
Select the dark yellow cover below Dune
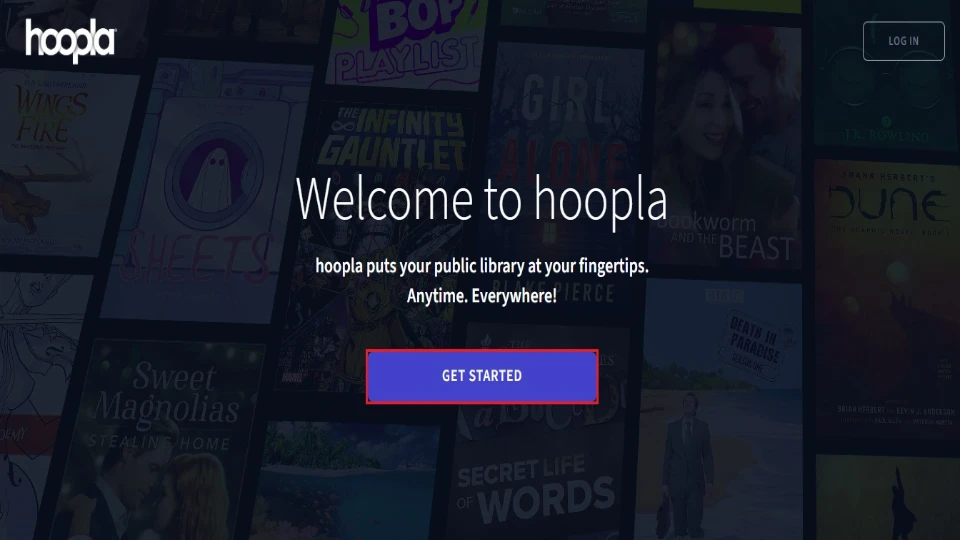click(888, 497)
